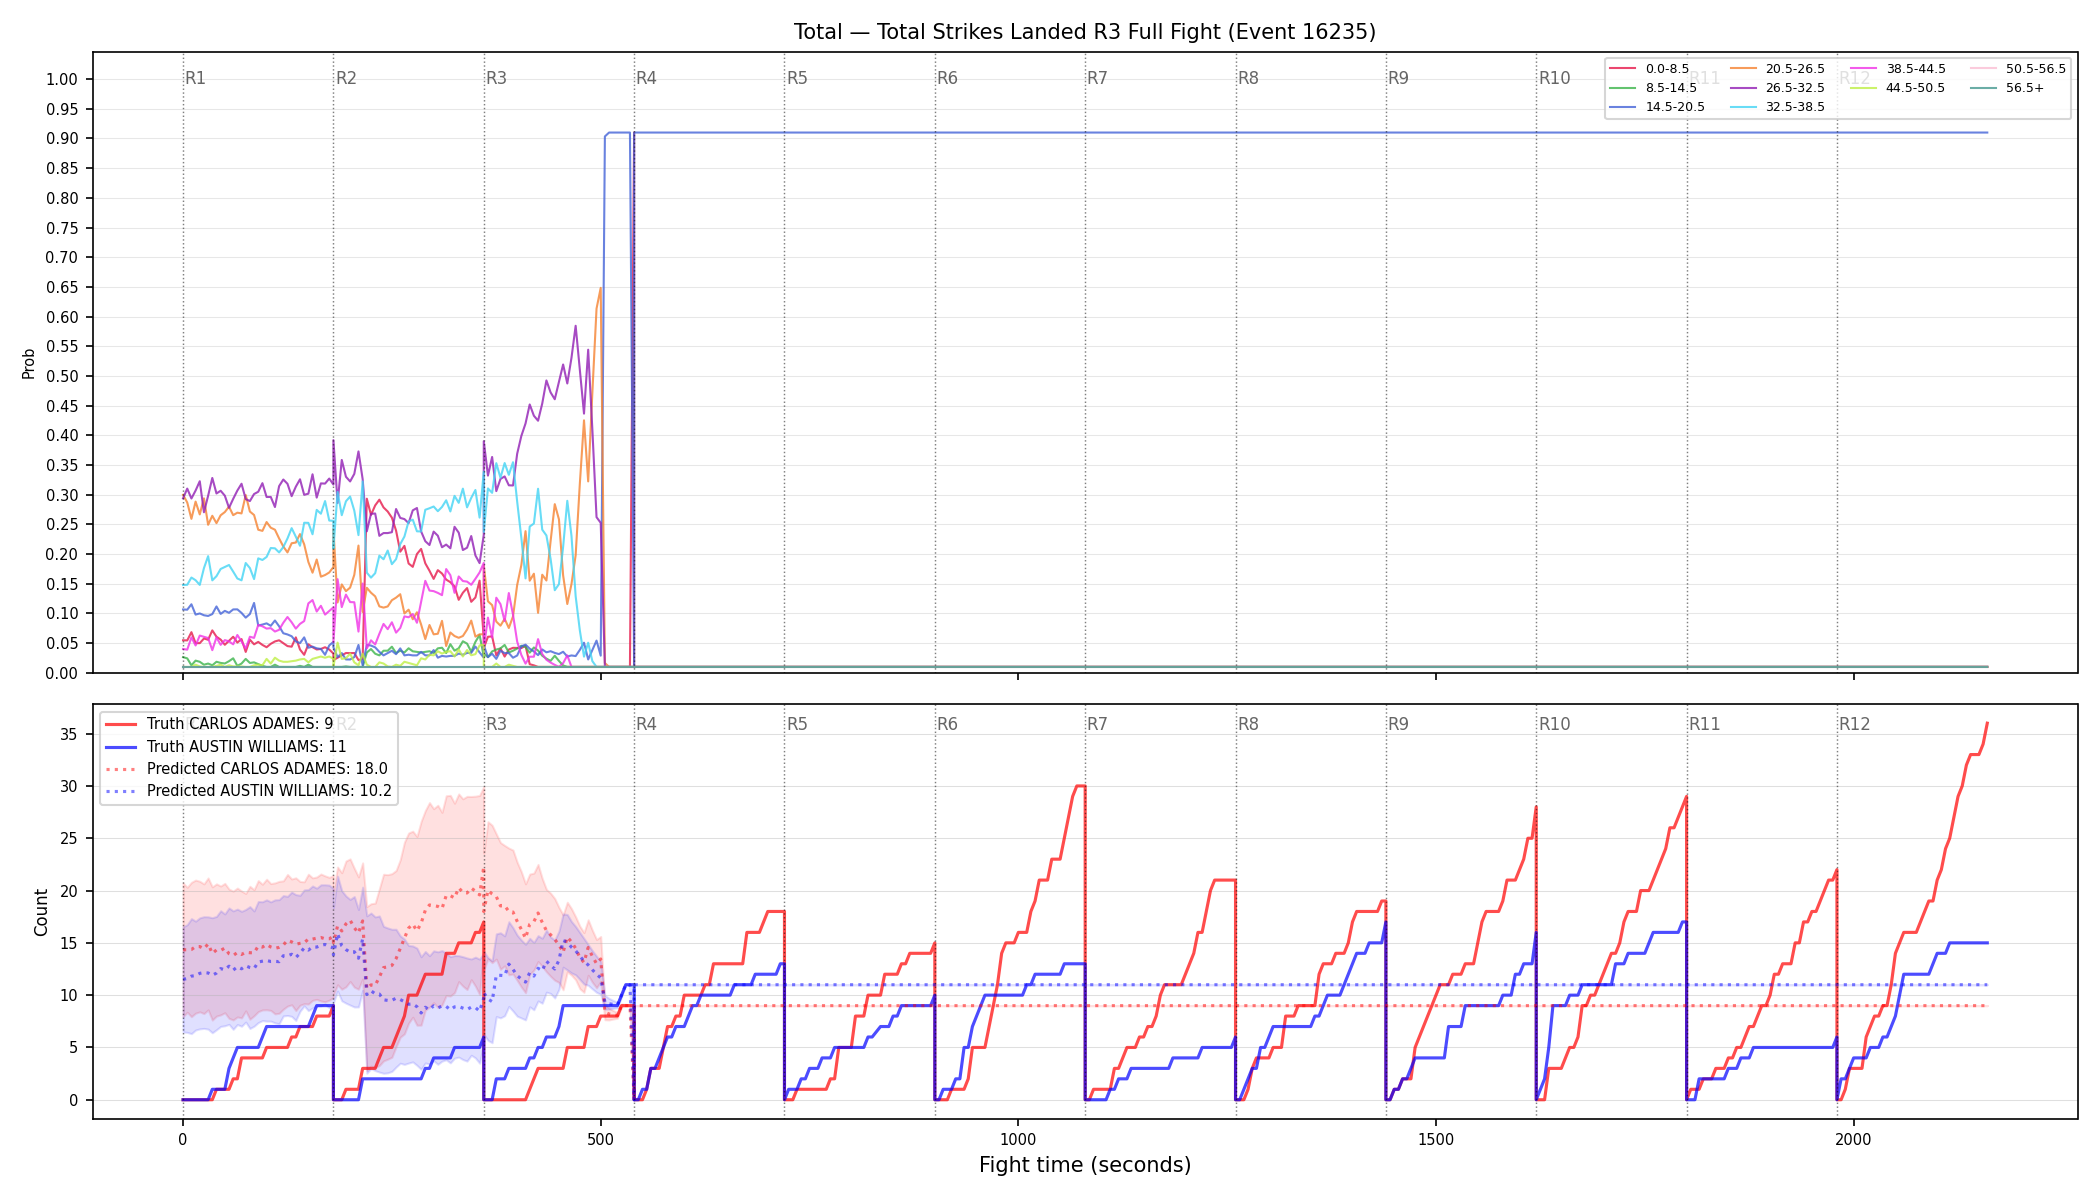Click the Count y-axis label
This screenshot has height=1200, width=2100.
tap(41, 912)
